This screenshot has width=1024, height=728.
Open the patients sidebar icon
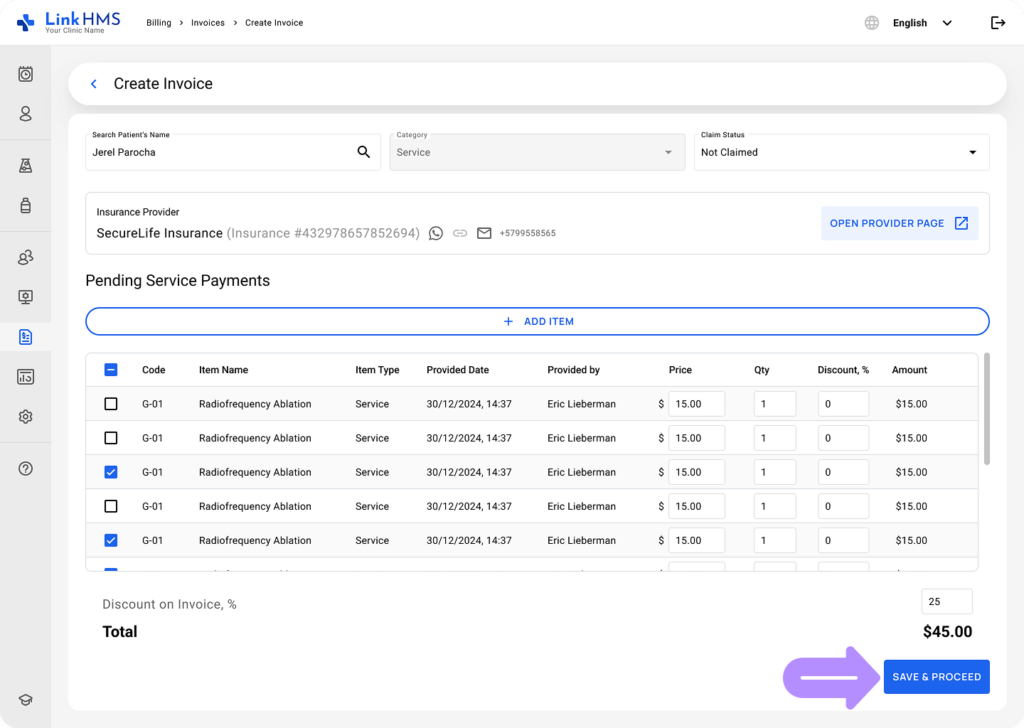coord(25,114)
